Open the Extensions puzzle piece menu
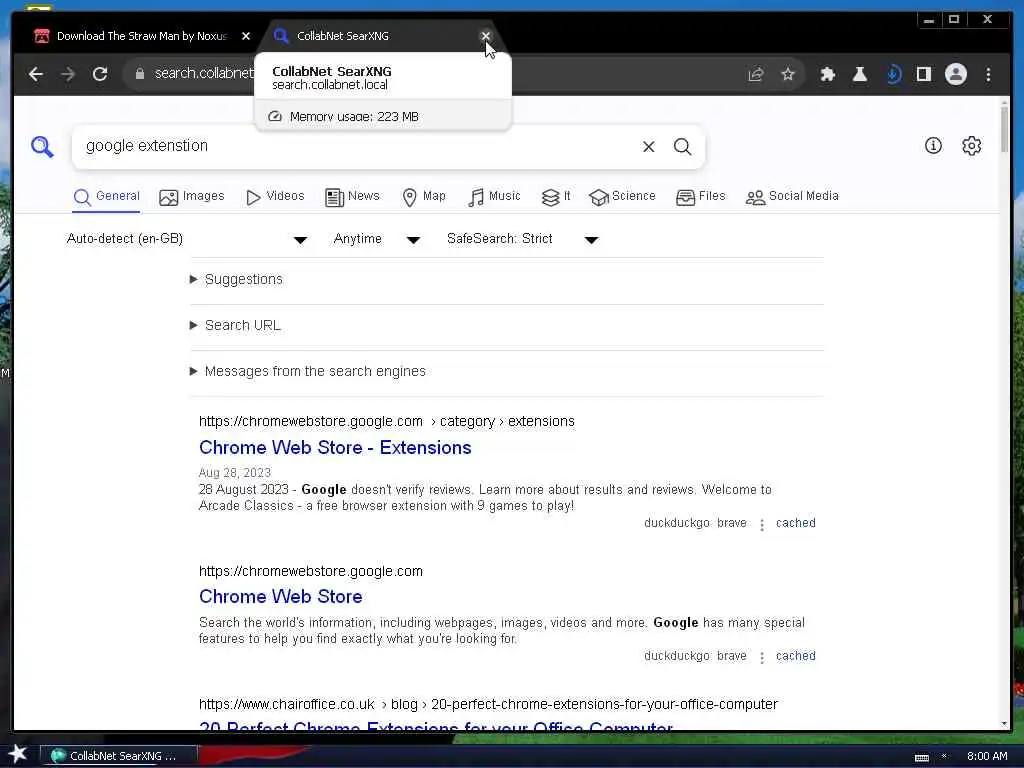This screenshot has height=768, width=1024. coord(828,74)
